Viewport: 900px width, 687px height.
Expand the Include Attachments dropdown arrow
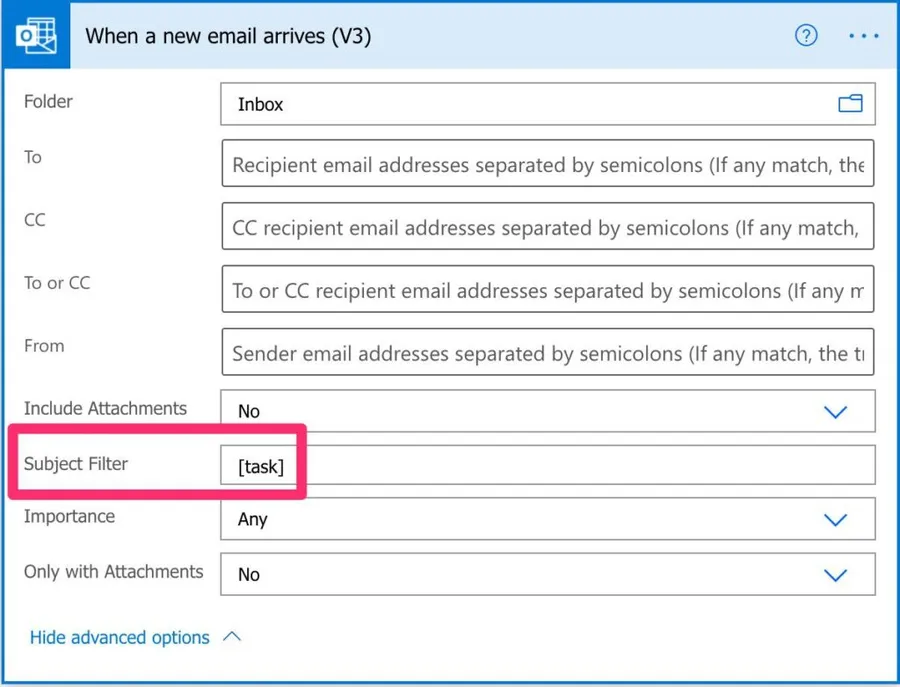coord(834,411)
